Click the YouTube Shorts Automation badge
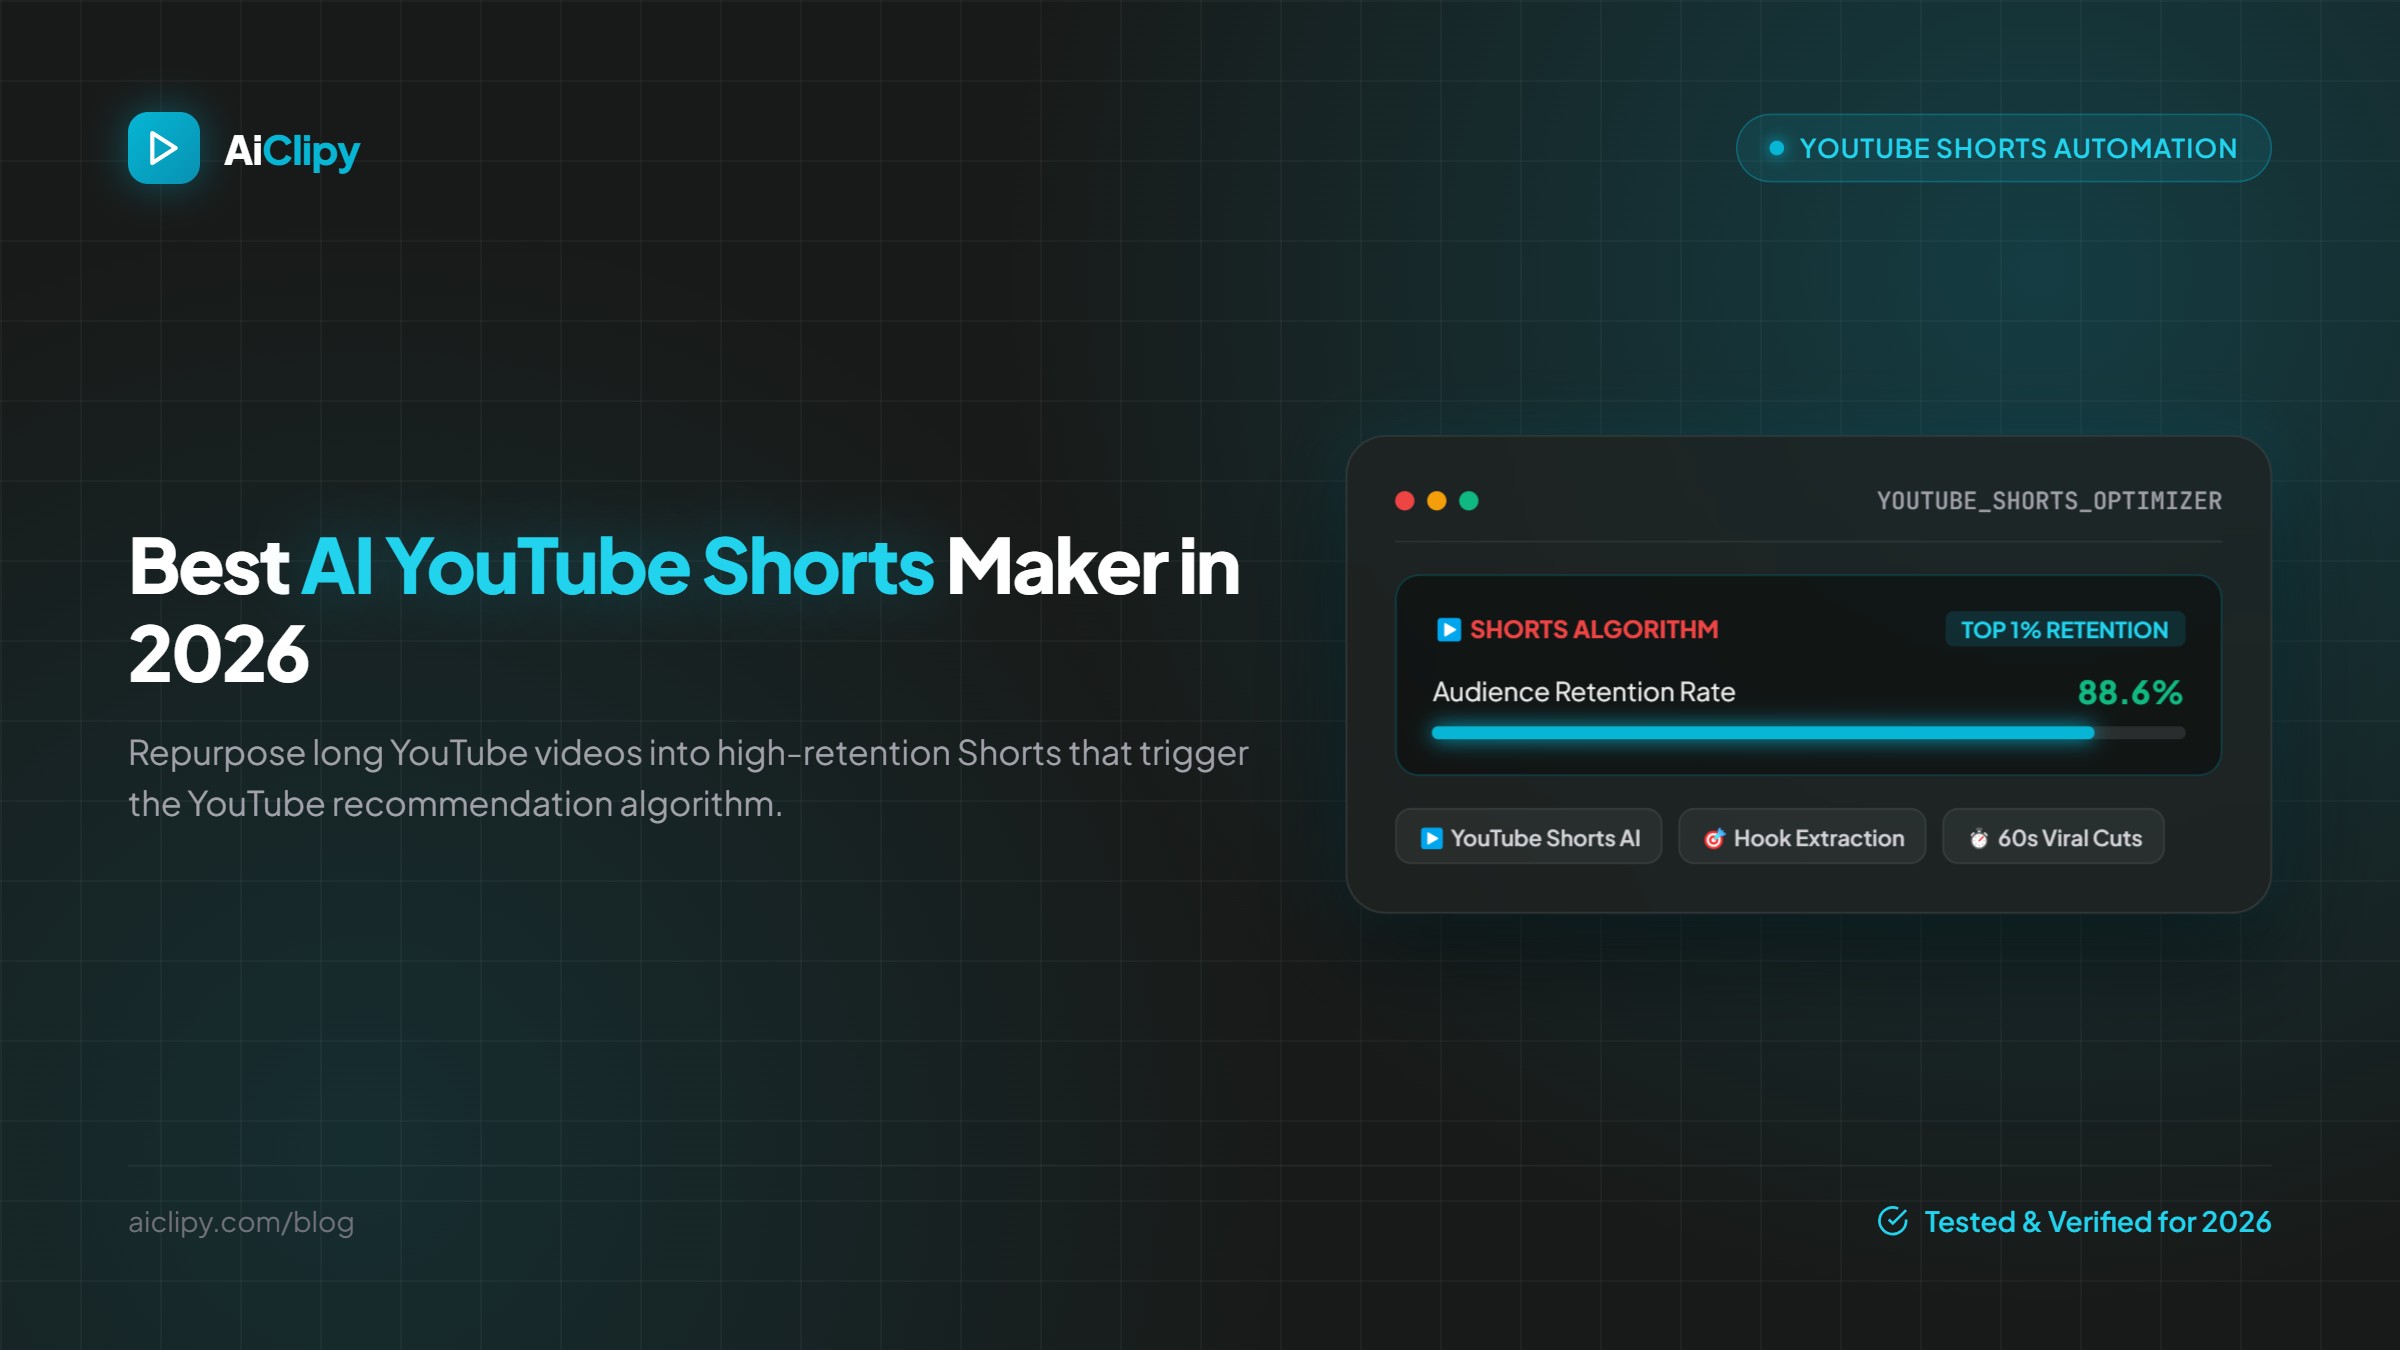2400x1350 pixels. (2003, 148)
